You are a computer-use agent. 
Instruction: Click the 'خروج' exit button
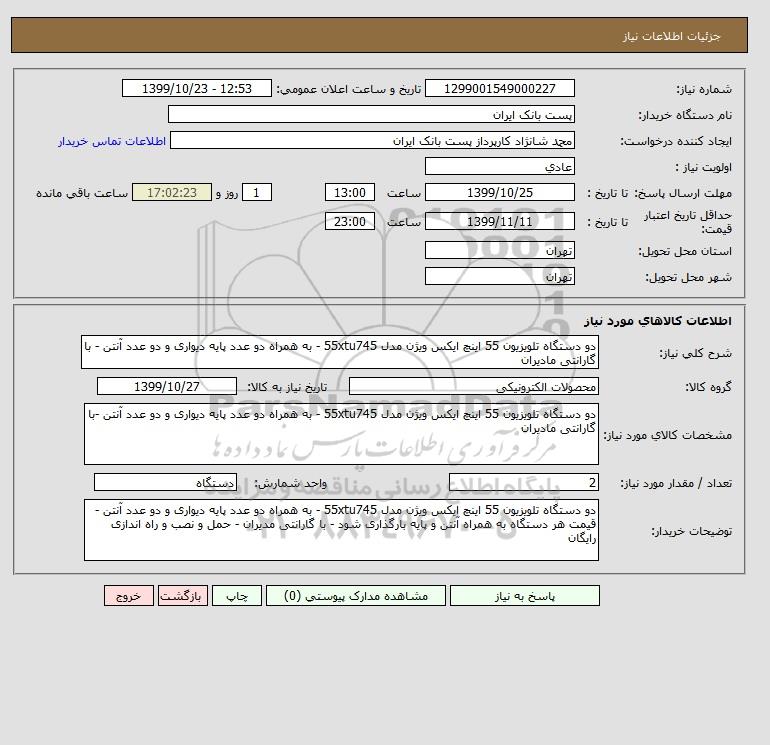point(129,596)
